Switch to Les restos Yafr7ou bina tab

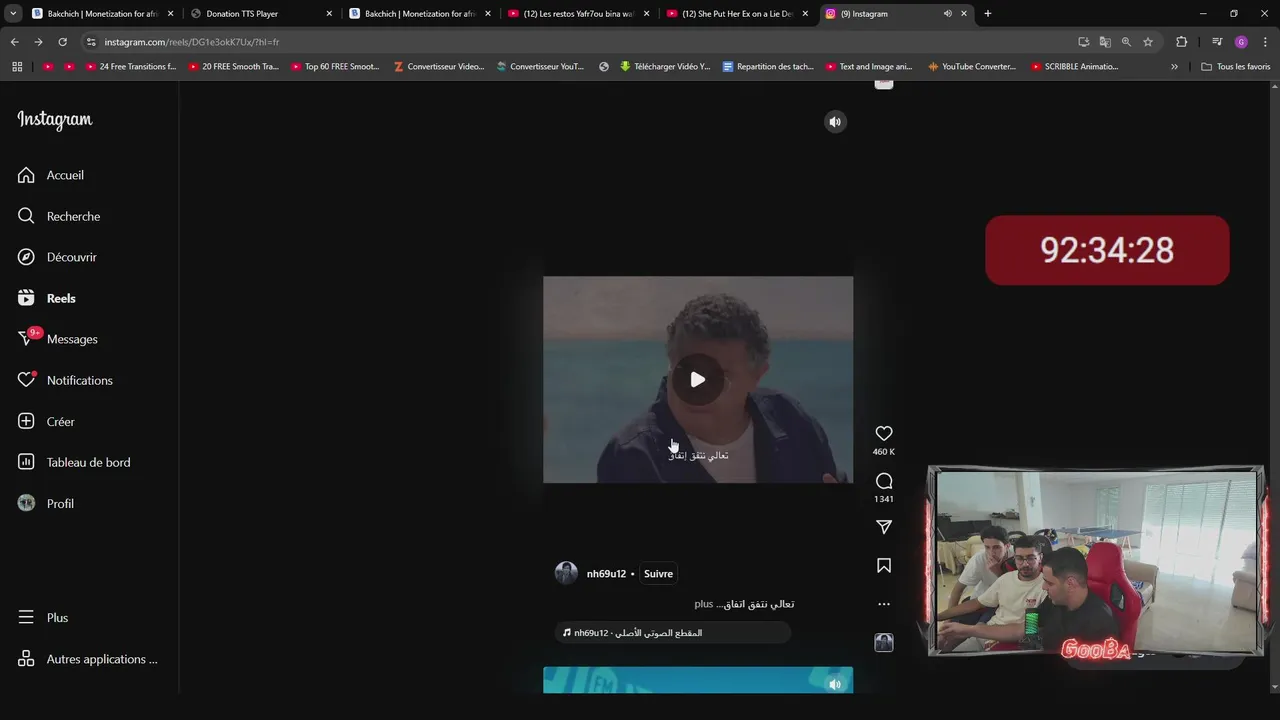coord(578,14)
